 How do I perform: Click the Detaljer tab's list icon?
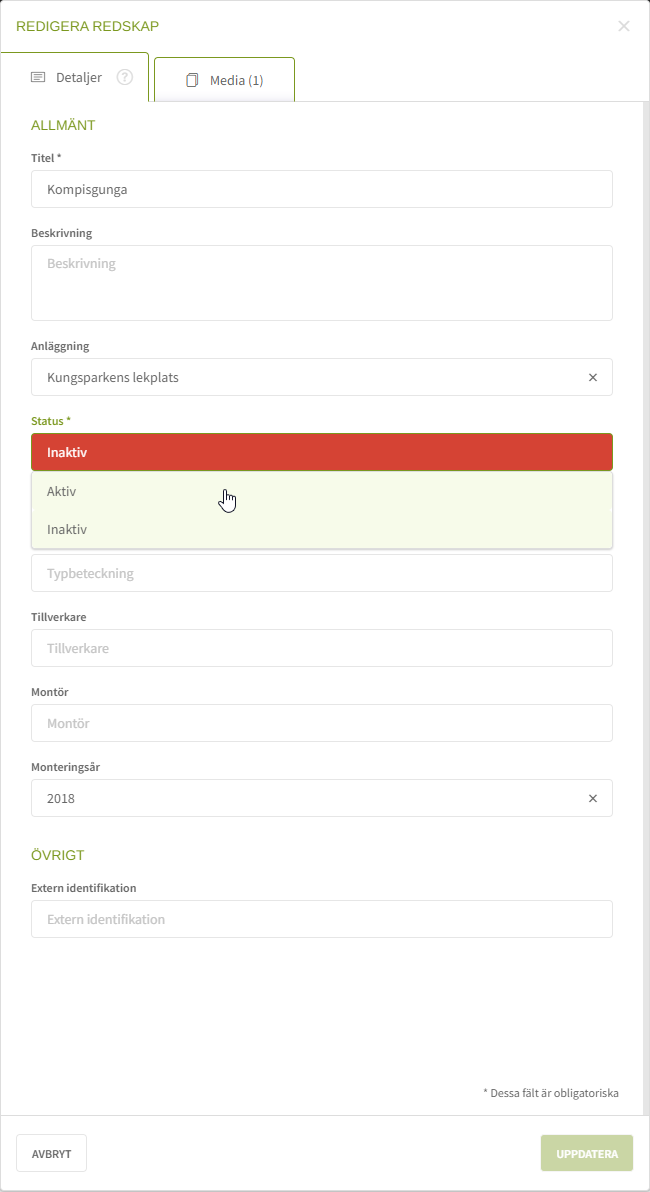(38, 77)
